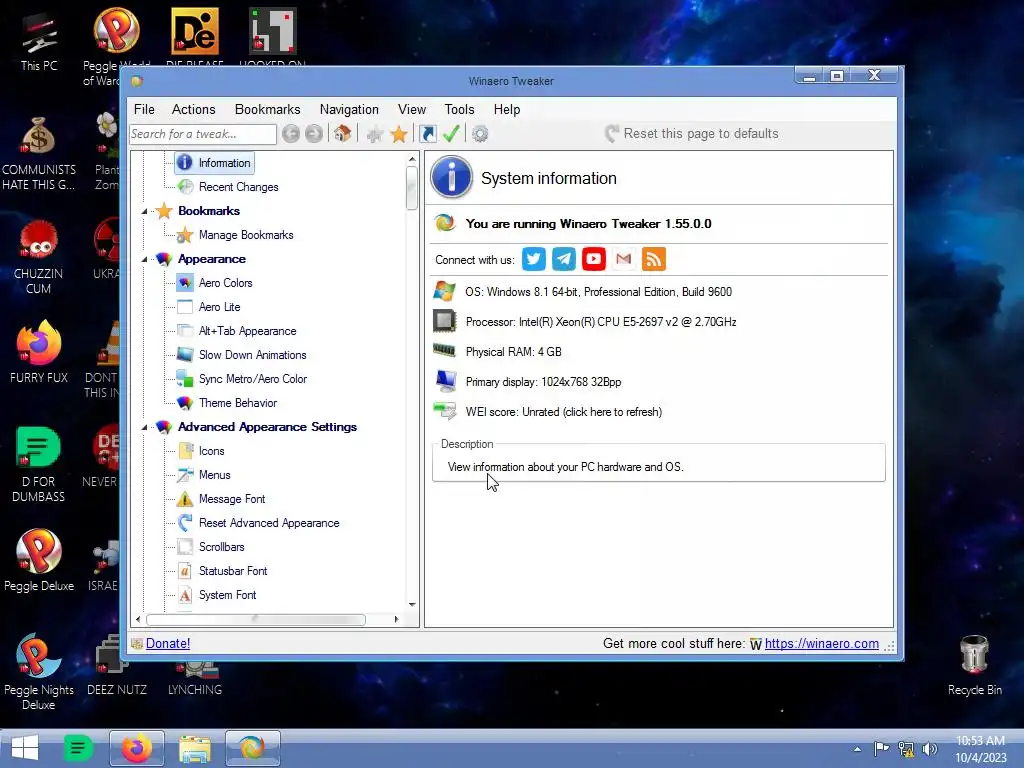The height and width of the screenshot is (768, 1024).
Task: Open settings gear icon in the toolbar
Action: [480, 134]
